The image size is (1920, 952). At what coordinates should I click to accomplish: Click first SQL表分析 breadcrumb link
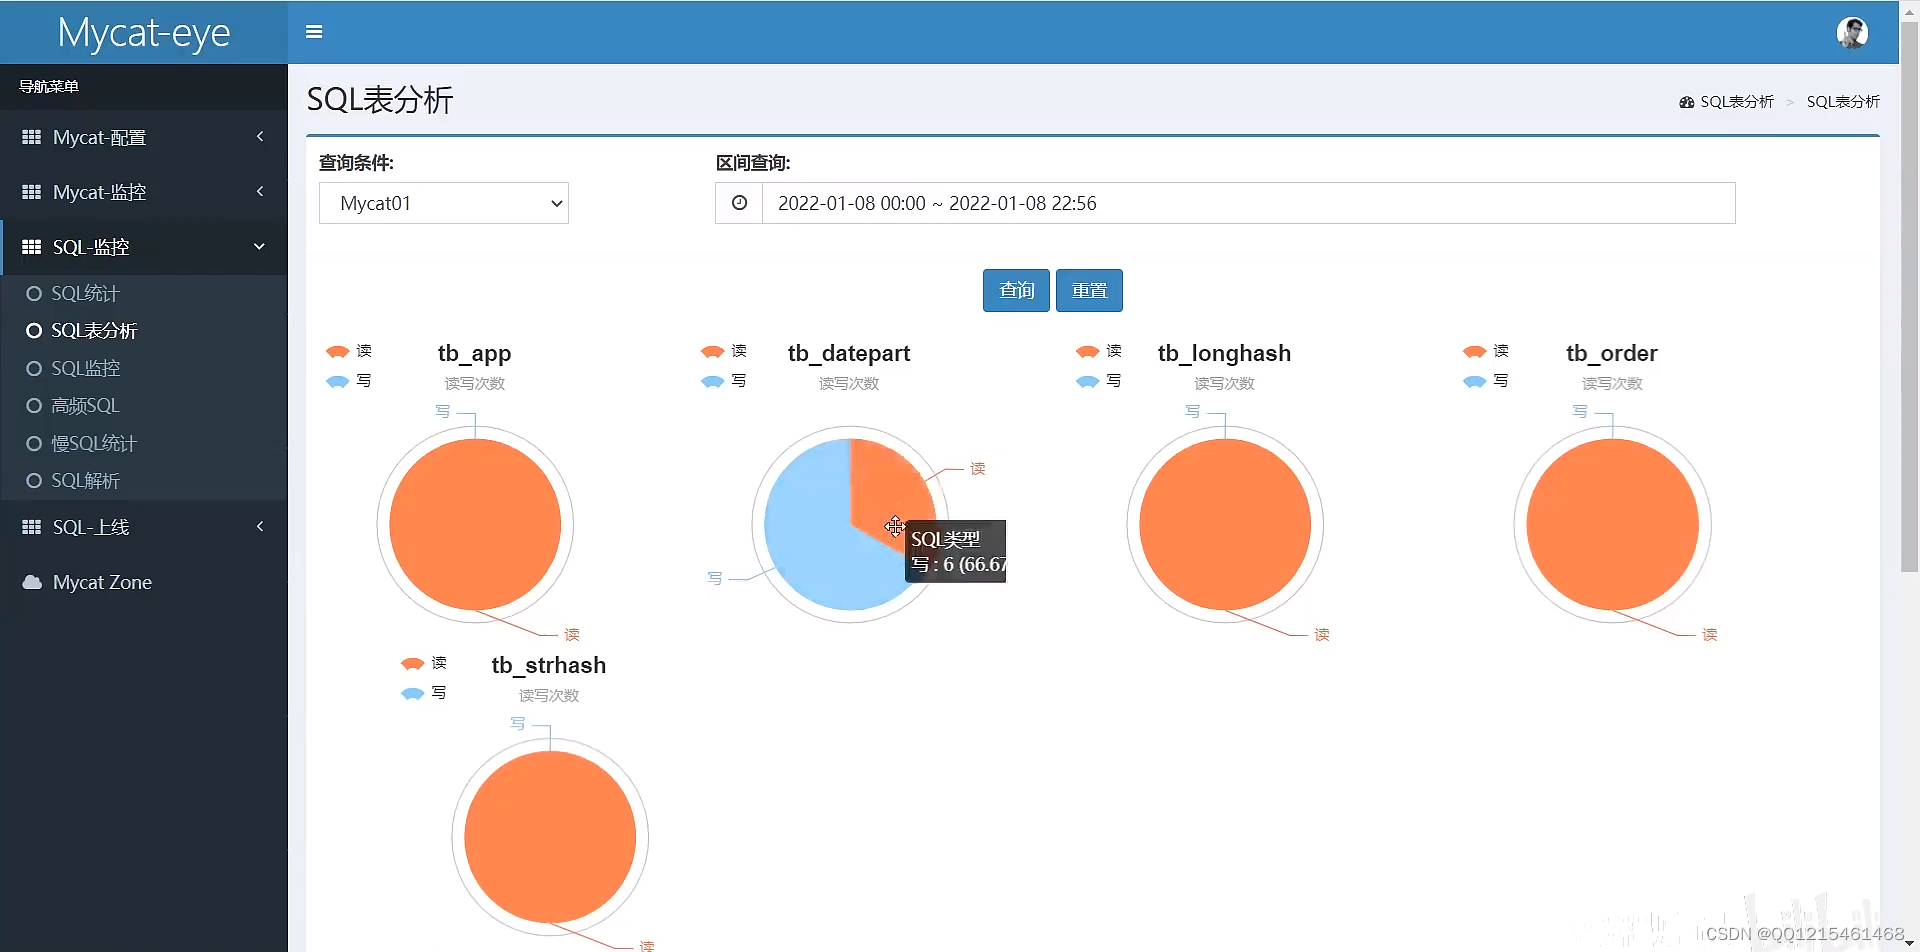[1737, 102]
